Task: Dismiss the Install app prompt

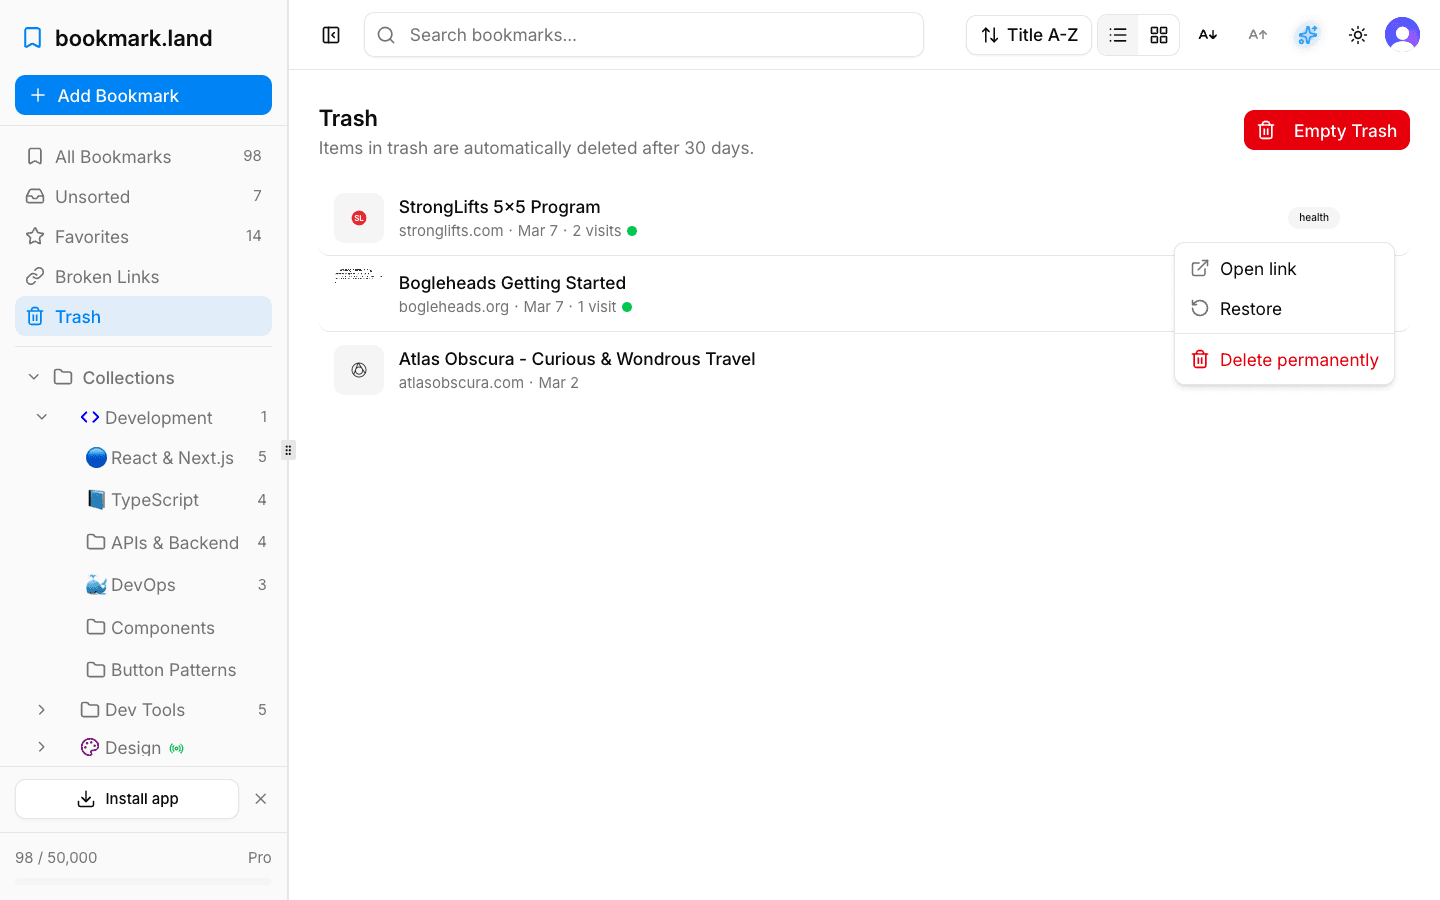Action: 261,799
